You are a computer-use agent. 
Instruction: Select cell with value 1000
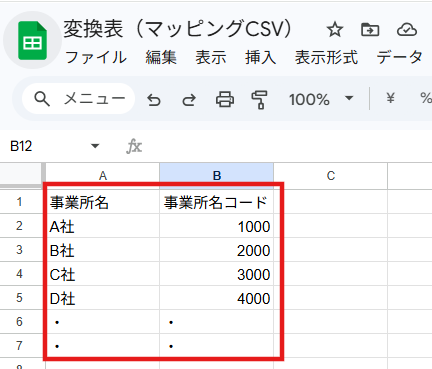217,226
